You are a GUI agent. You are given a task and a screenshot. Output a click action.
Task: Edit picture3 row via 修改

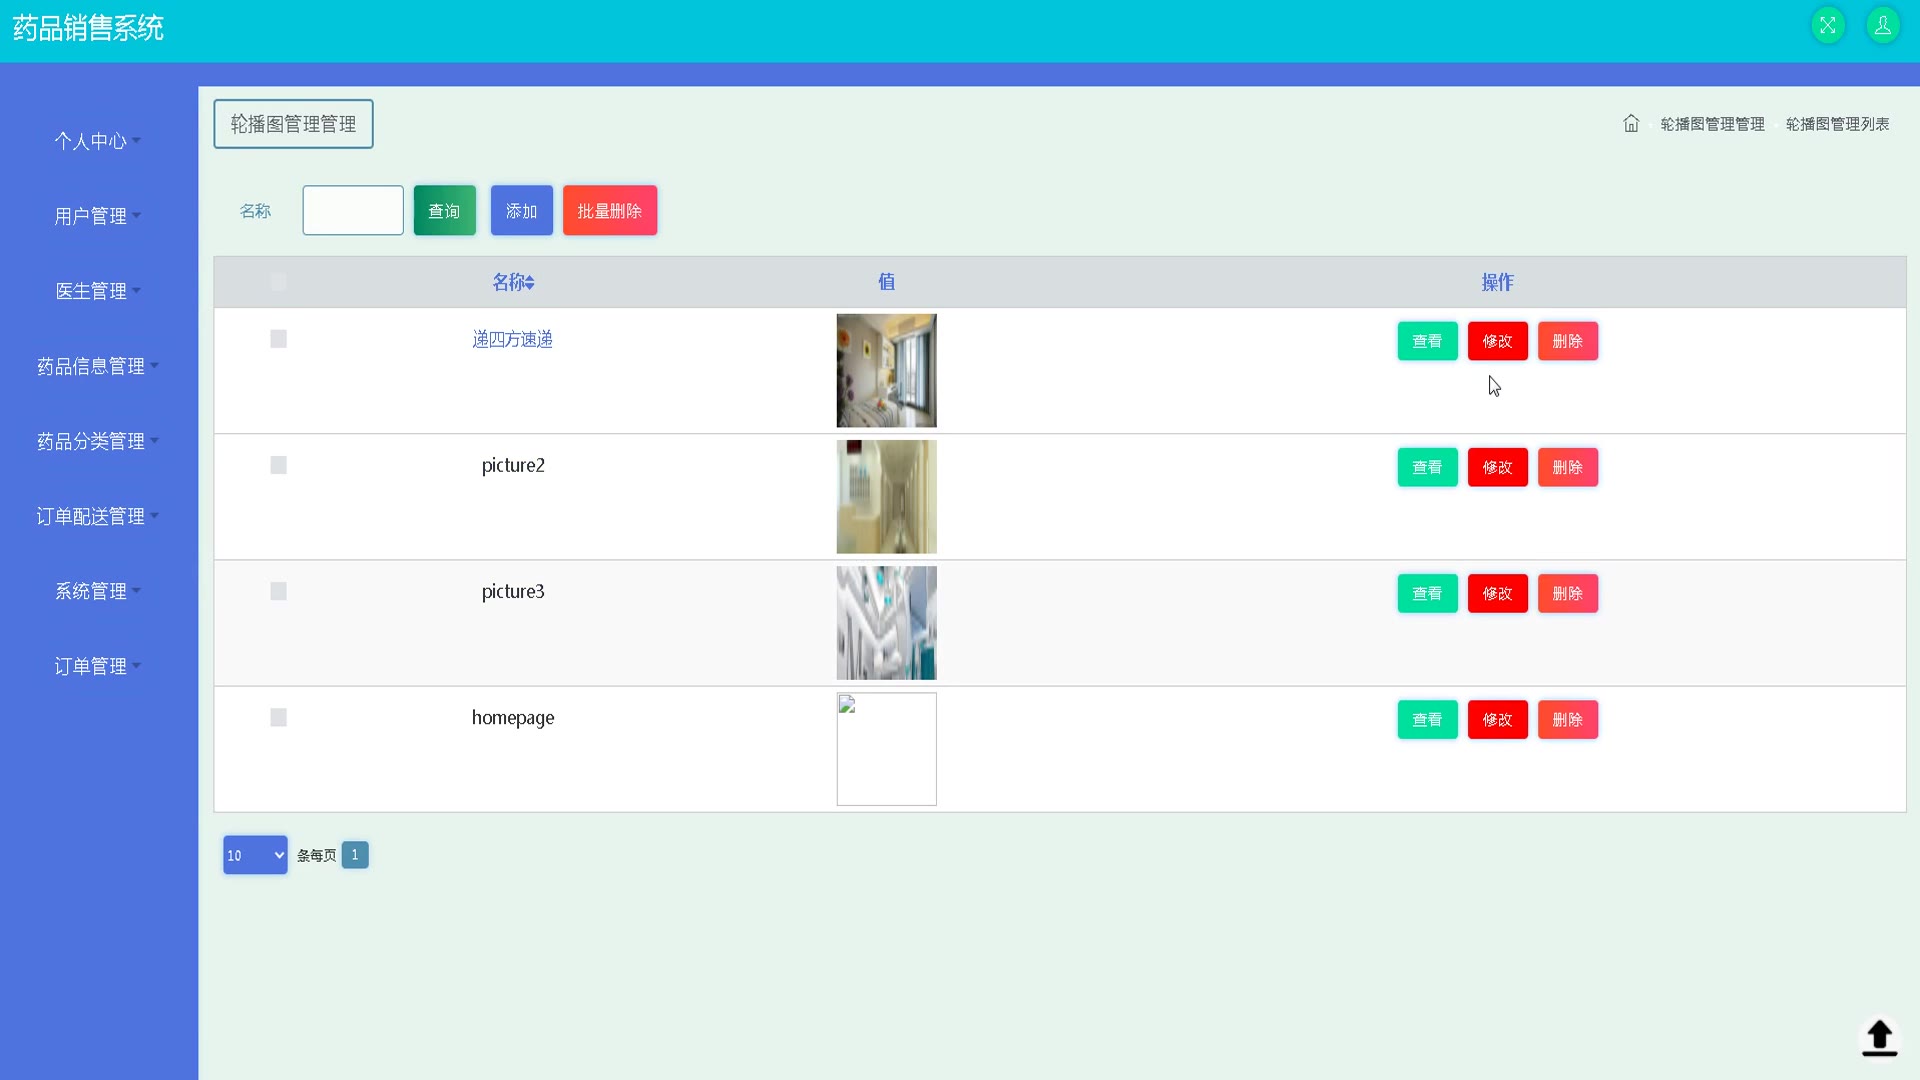1497,593
